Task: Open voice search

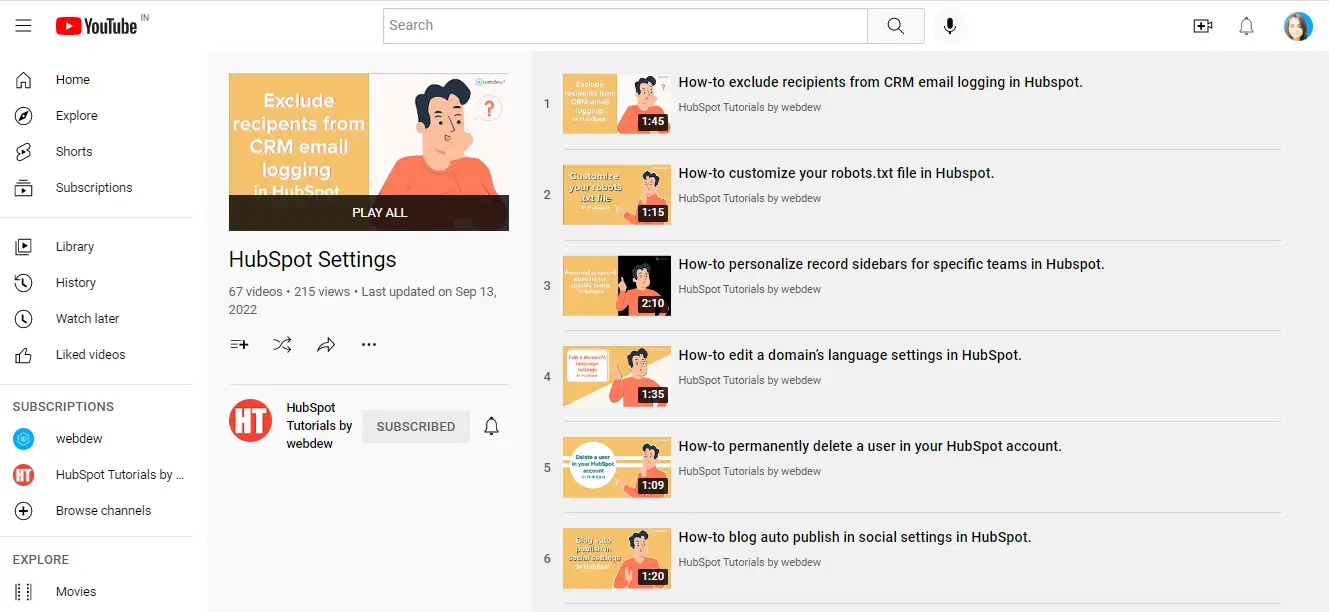Action: 949,26
